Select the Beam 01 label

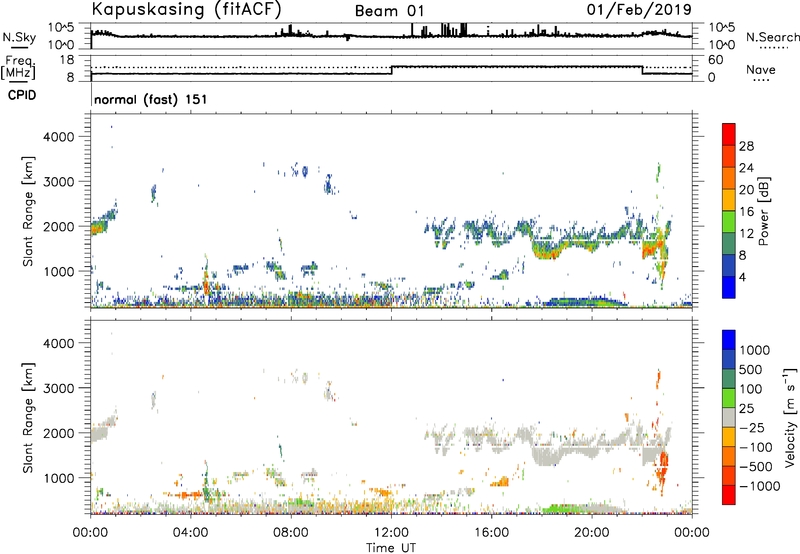[x=389, y=11]
